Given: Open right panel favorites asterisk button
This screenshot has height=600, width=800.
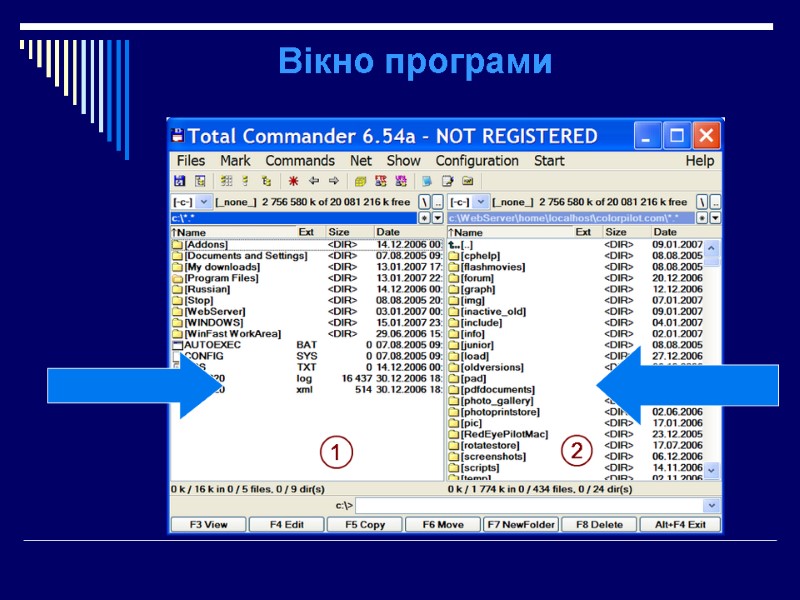Looking at the screenshot, I should pos(703,218).
